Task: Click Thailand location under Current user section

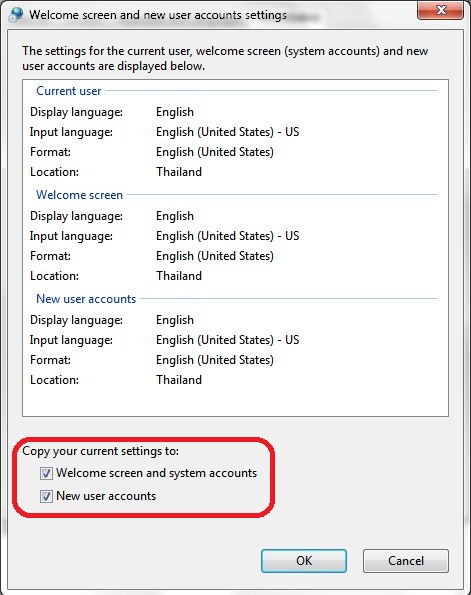Action: click(x=179, y=172)
